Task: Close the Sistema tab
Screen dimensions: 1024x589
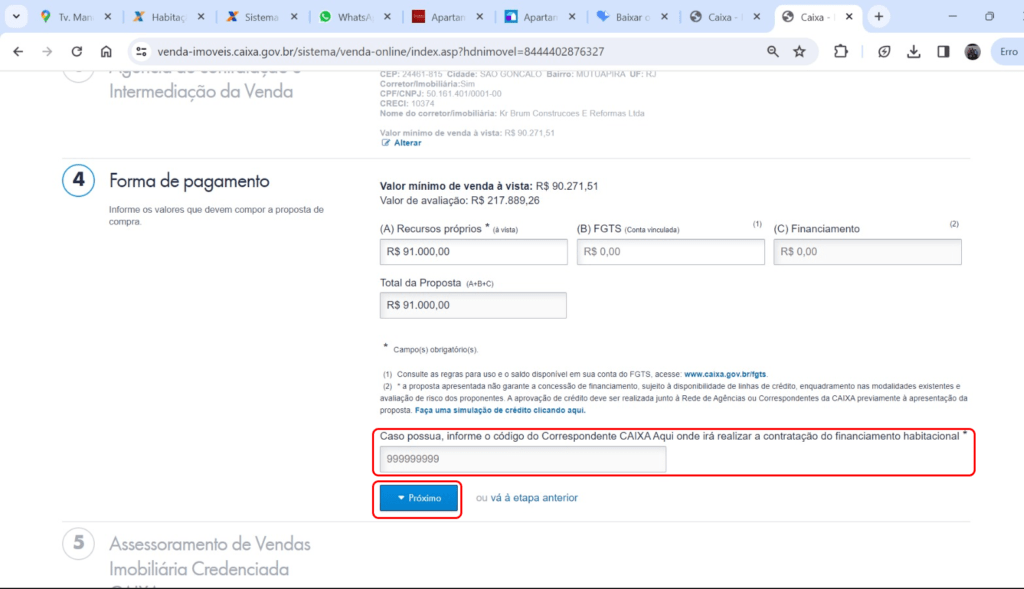Action: pos(294,17)
